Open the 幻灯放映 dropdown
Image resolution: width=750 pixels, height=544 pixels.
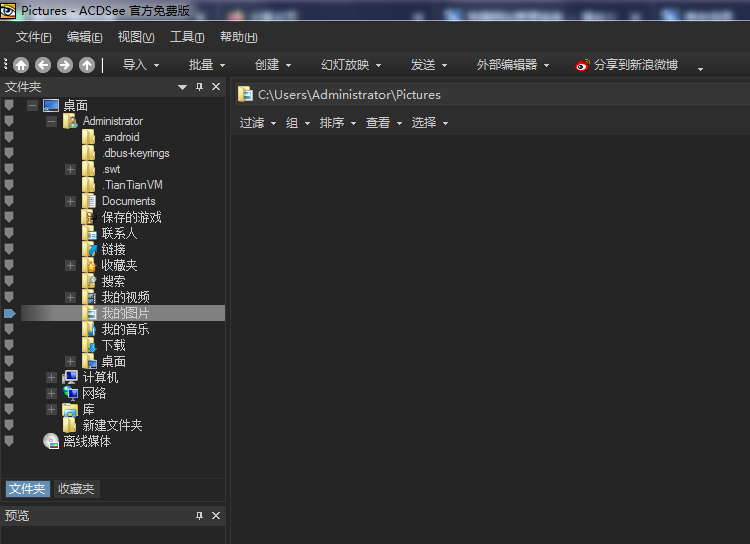[x=351, y=65]
